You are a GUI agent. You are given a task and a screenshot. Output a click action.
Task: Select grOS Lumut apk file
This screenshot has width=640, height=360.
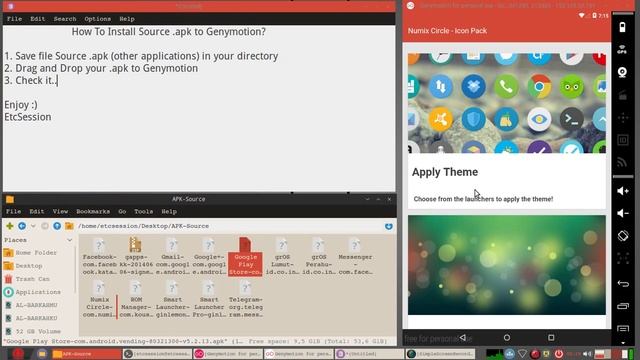click(282, 256)
